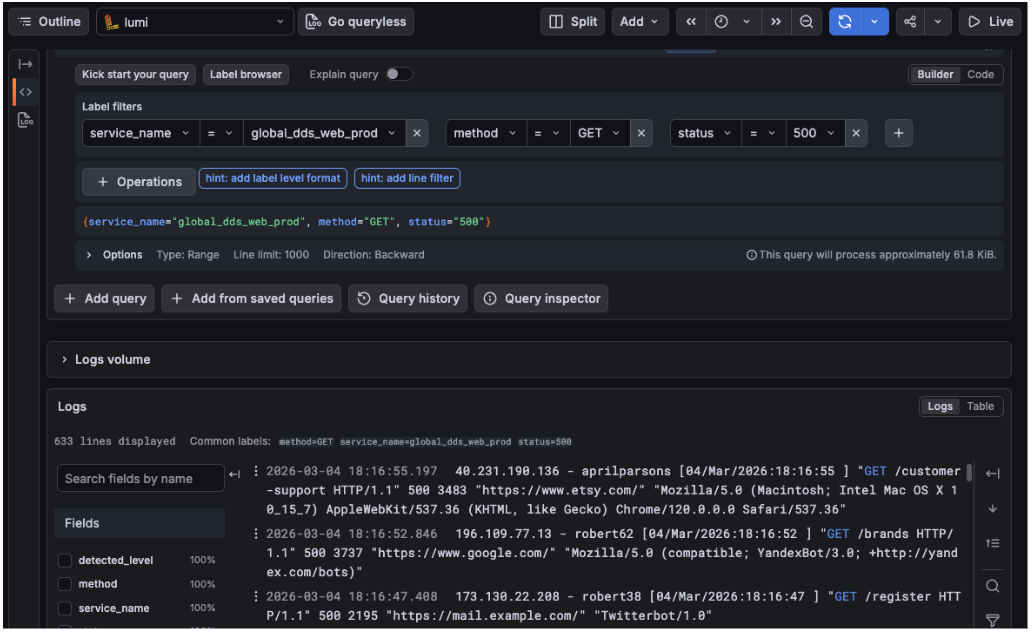Click the collapse log controls arrow icon

[993, 474]
